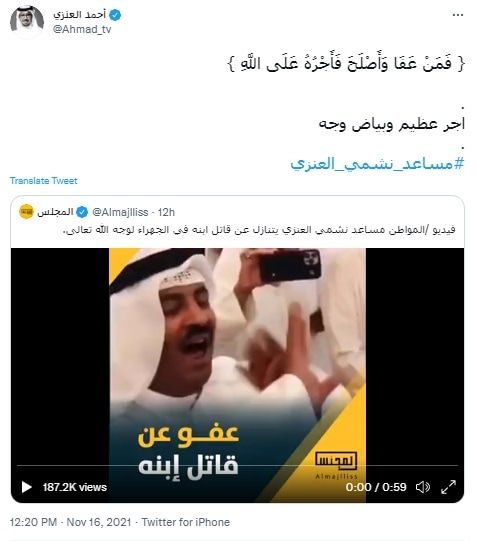Click the Almajlliss yellow avatar icon
Image resolution: width=477 pixels, height=541 pixels.
(26, 212)
